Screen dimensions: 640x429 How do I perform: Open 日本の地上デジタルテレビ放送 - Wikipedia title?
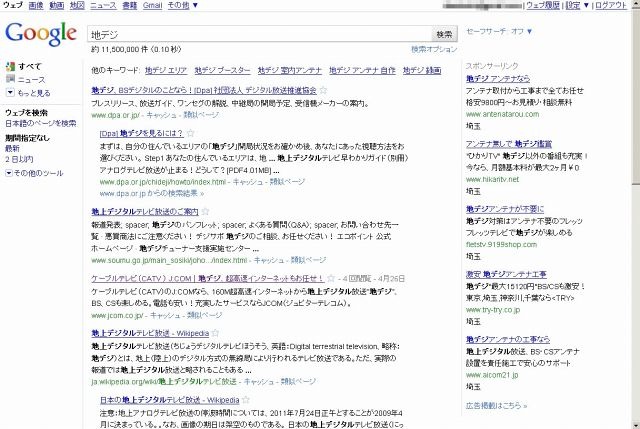click(170, 400)
